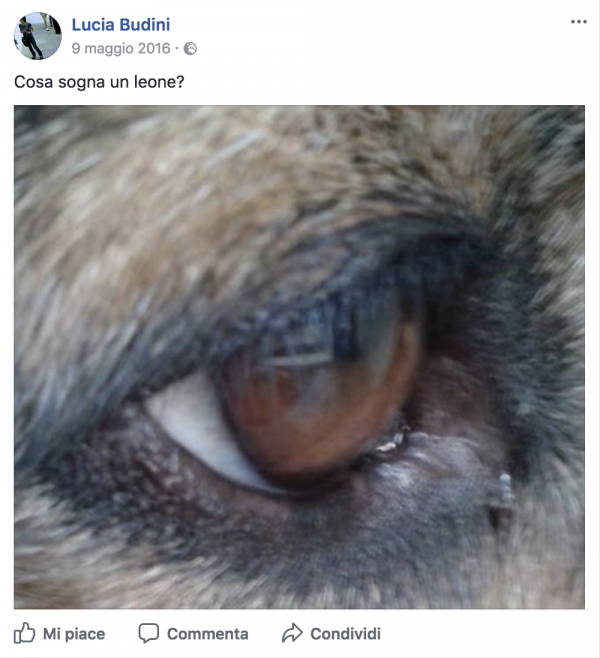Open the three-dot post options menu
The height and width of the screenshot is (658, 600).
point(579,22)
